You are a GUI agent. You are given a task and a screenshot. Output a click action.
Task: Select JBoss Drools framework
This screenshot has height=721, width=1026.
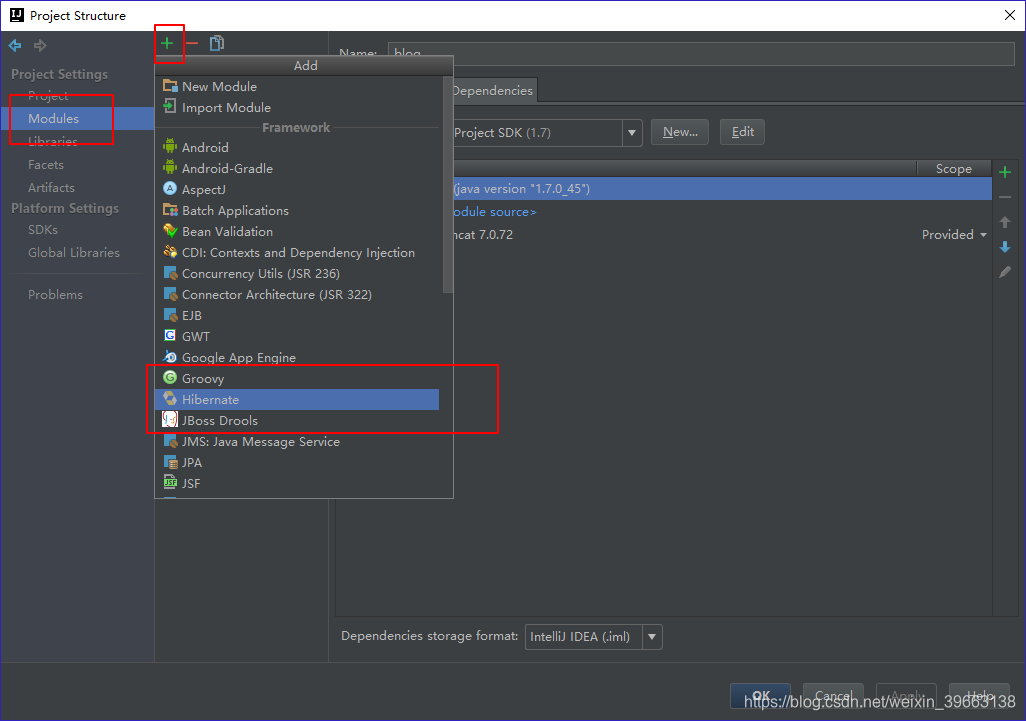pyautogui.click(x=299, y=421)
